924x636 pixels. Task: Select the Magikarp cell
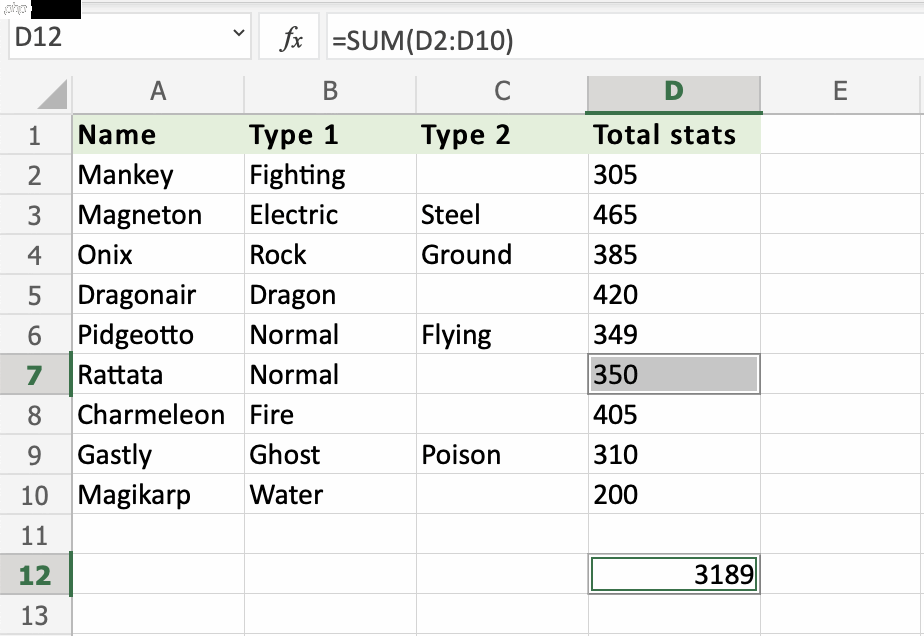click(x=158, y=495)
